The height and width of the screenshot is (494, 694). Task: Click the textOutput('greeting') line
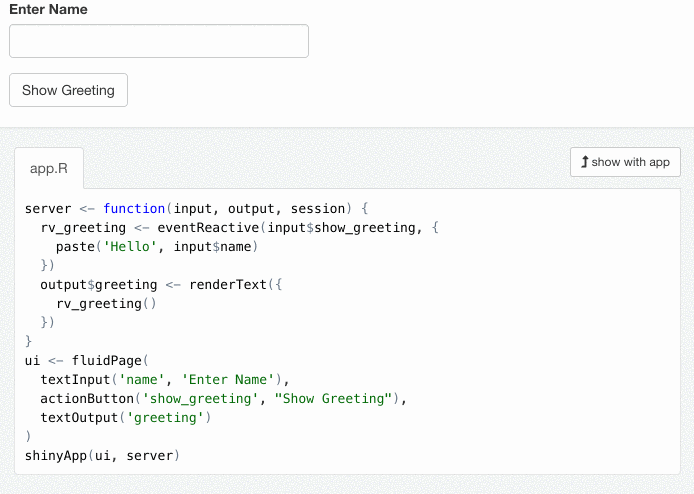[x=126, y=418]
